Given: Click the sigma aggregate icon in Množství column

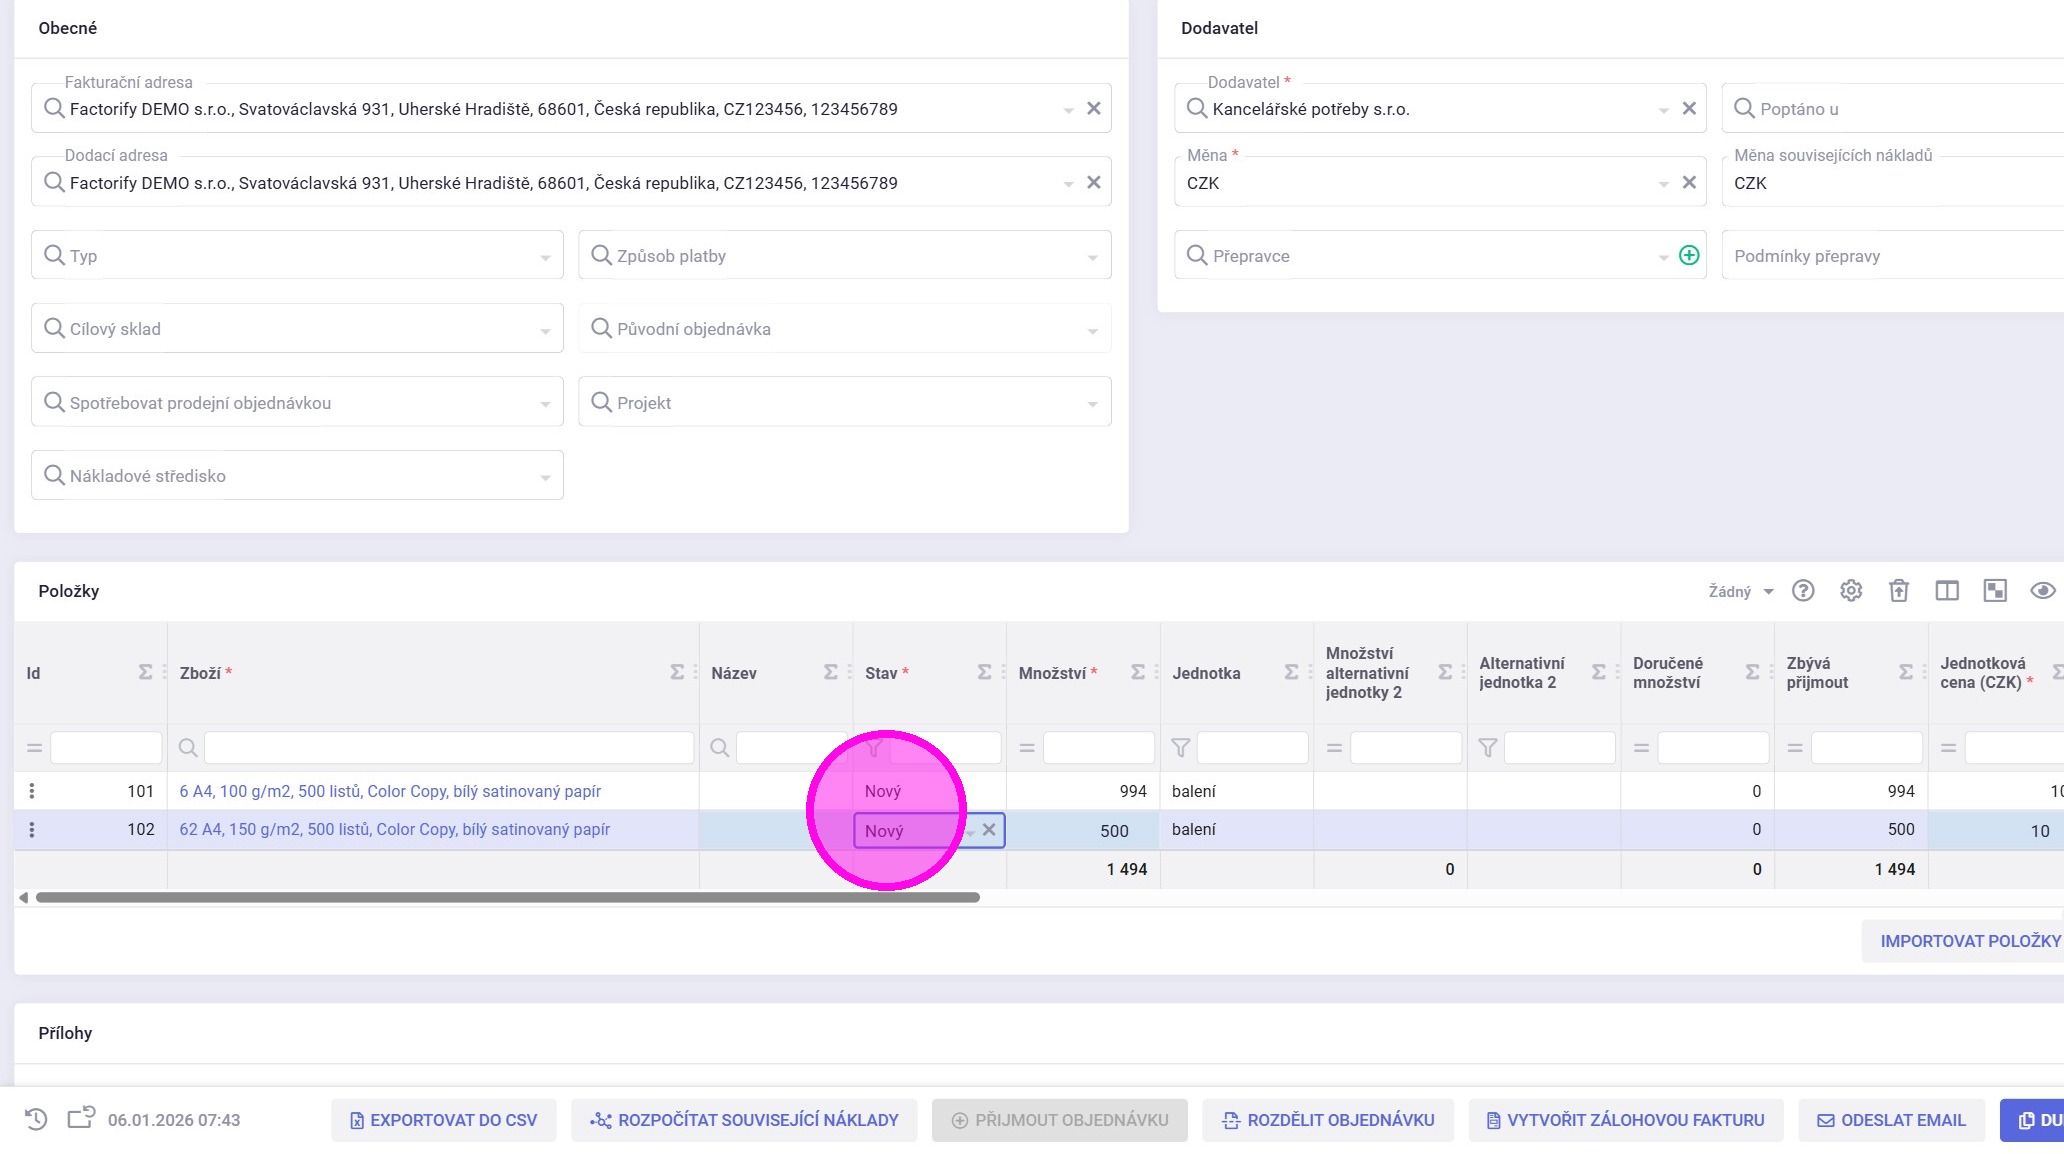Looking at the screenshot, I should click(x=1138, y=673).
